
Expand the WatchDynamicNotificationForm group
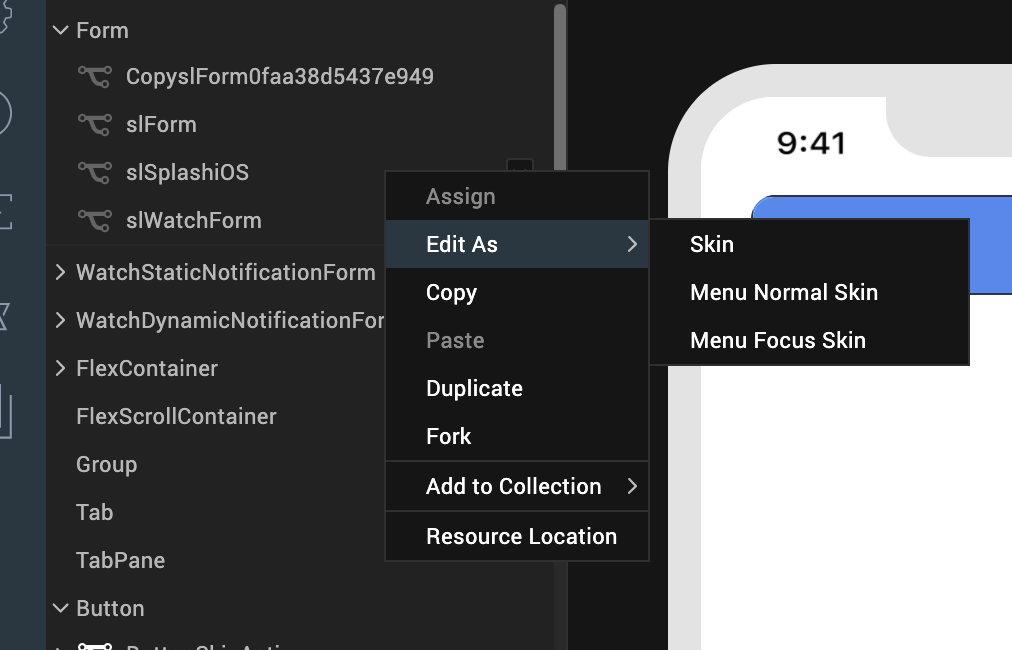pyautogui.click(x=60, y=321)
